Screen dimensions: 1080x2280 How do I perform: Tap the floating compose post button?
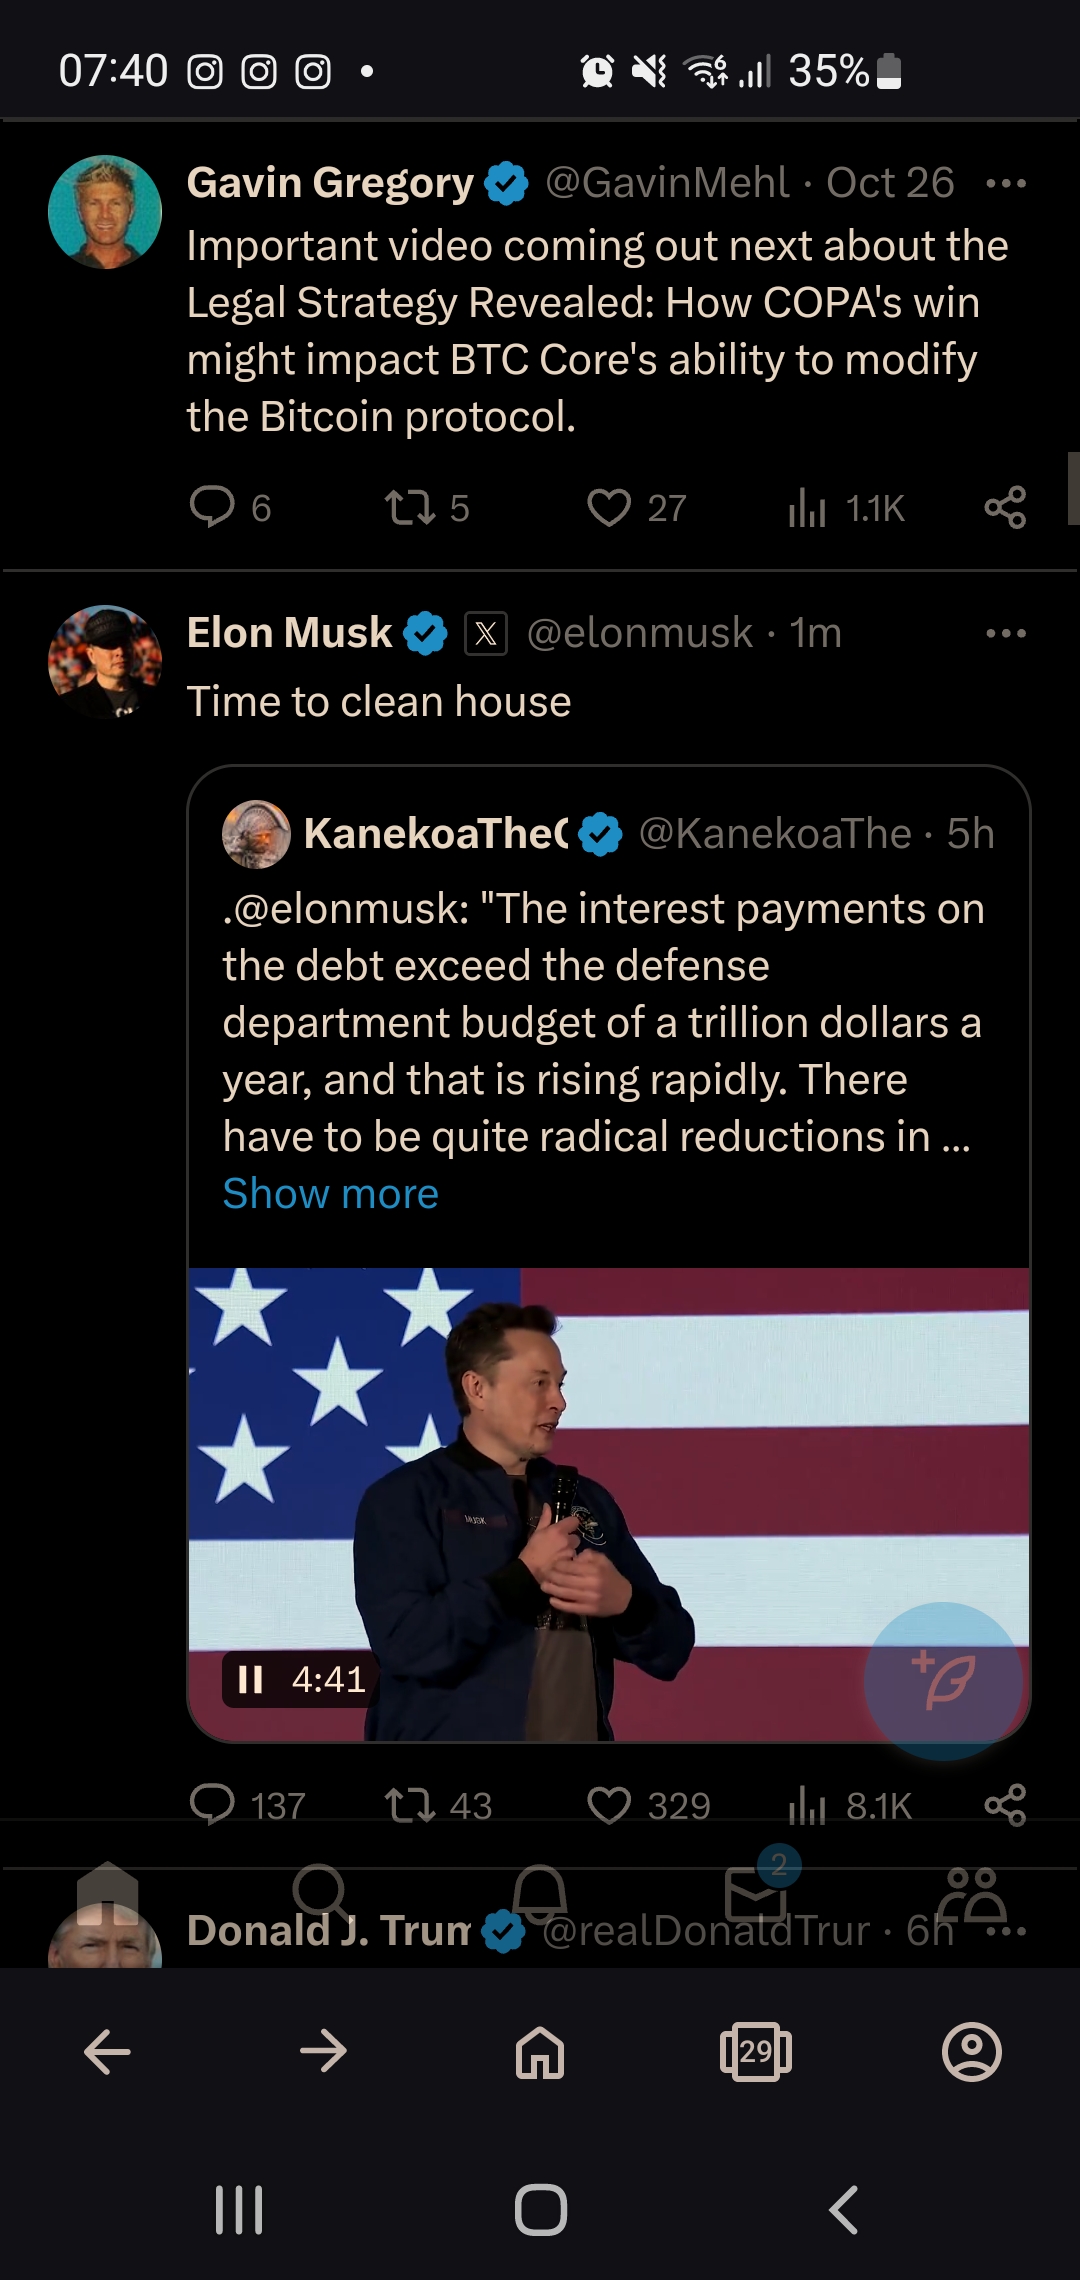[x=943, y=1680]
